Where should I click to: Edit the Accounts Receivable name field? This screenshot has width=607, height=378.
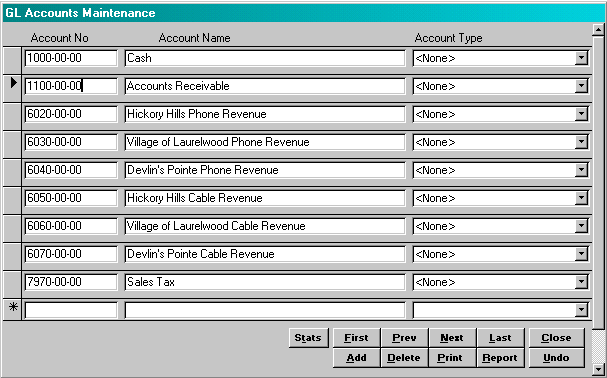265,86
